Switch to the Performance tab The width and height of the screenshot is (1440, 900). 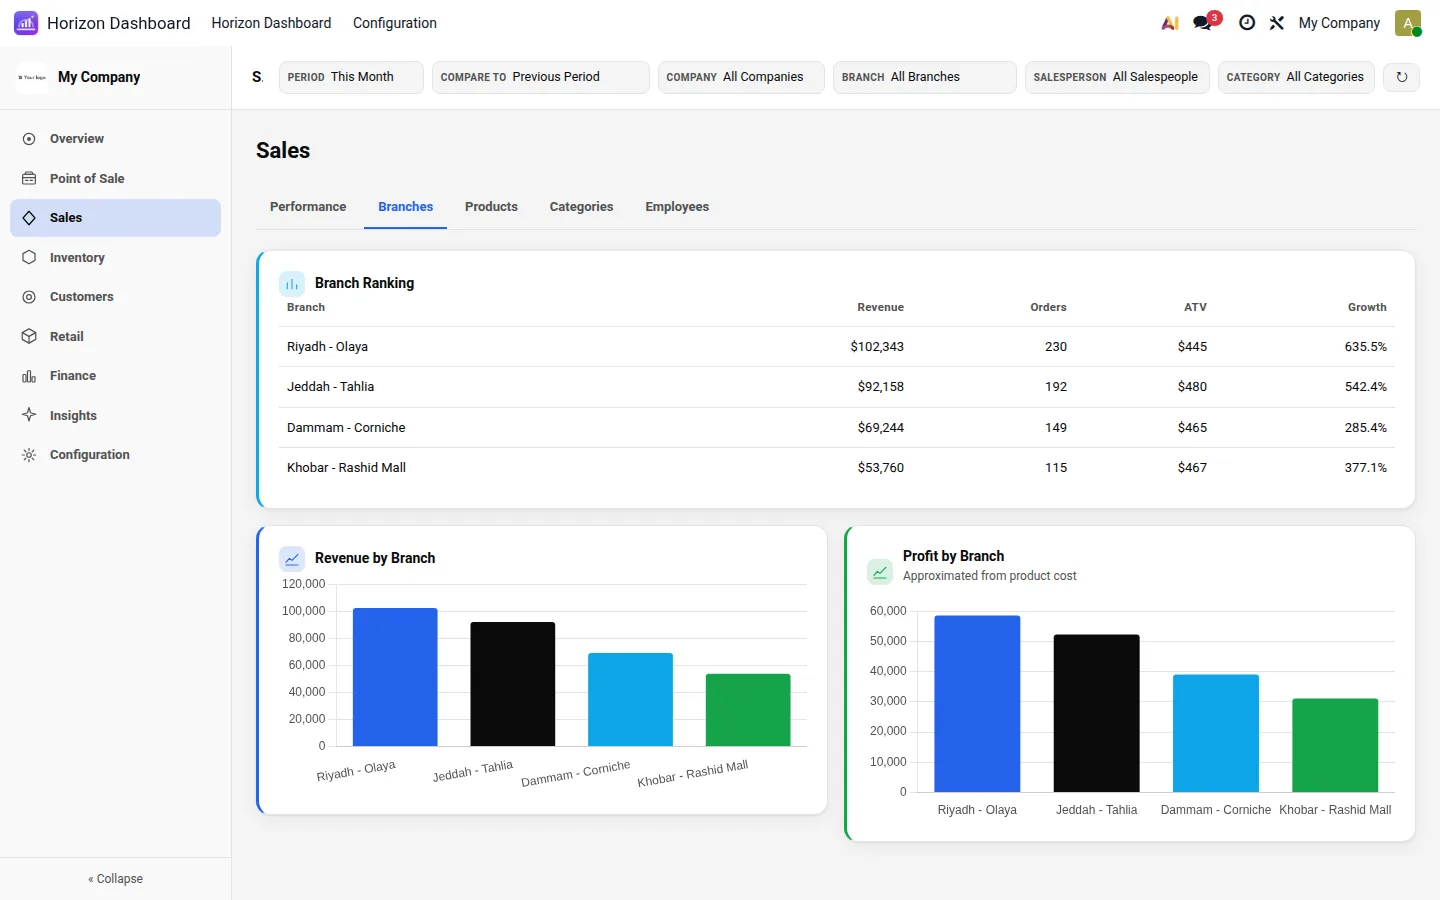(308, 207)
